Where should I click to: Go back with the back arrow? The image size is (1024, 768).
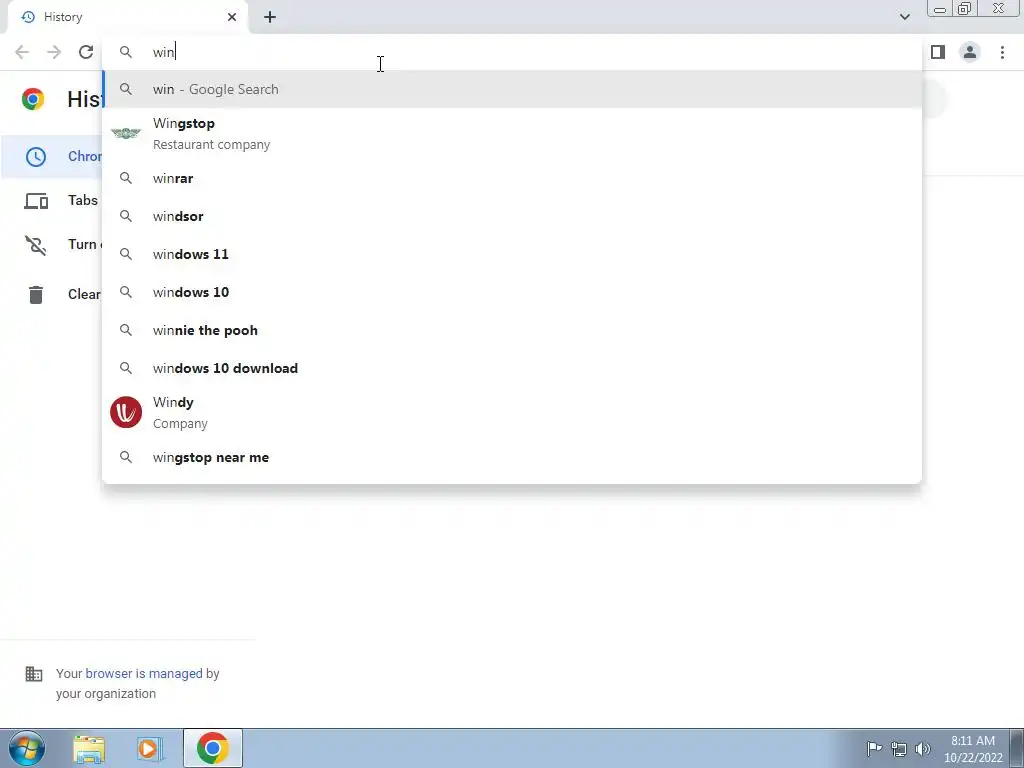[x=22, y=52]
